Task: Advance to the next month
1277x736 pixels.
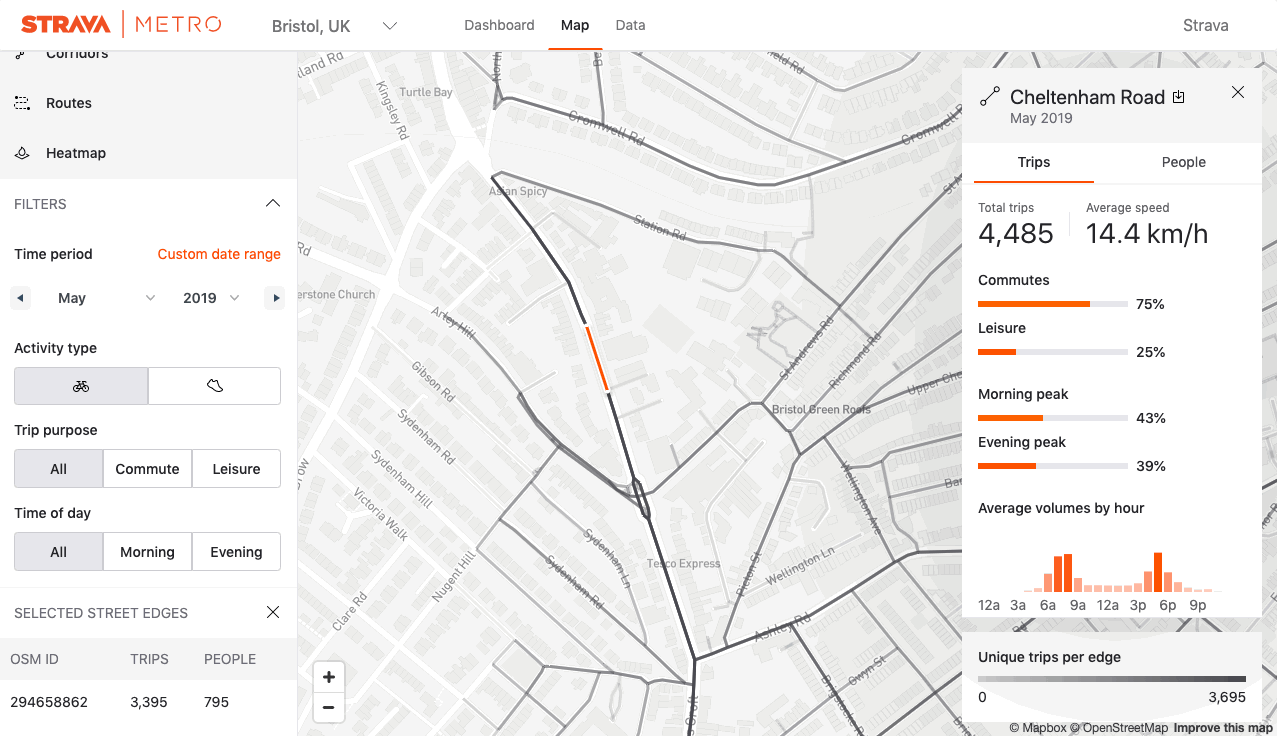Action: click(x=274, y=298)
